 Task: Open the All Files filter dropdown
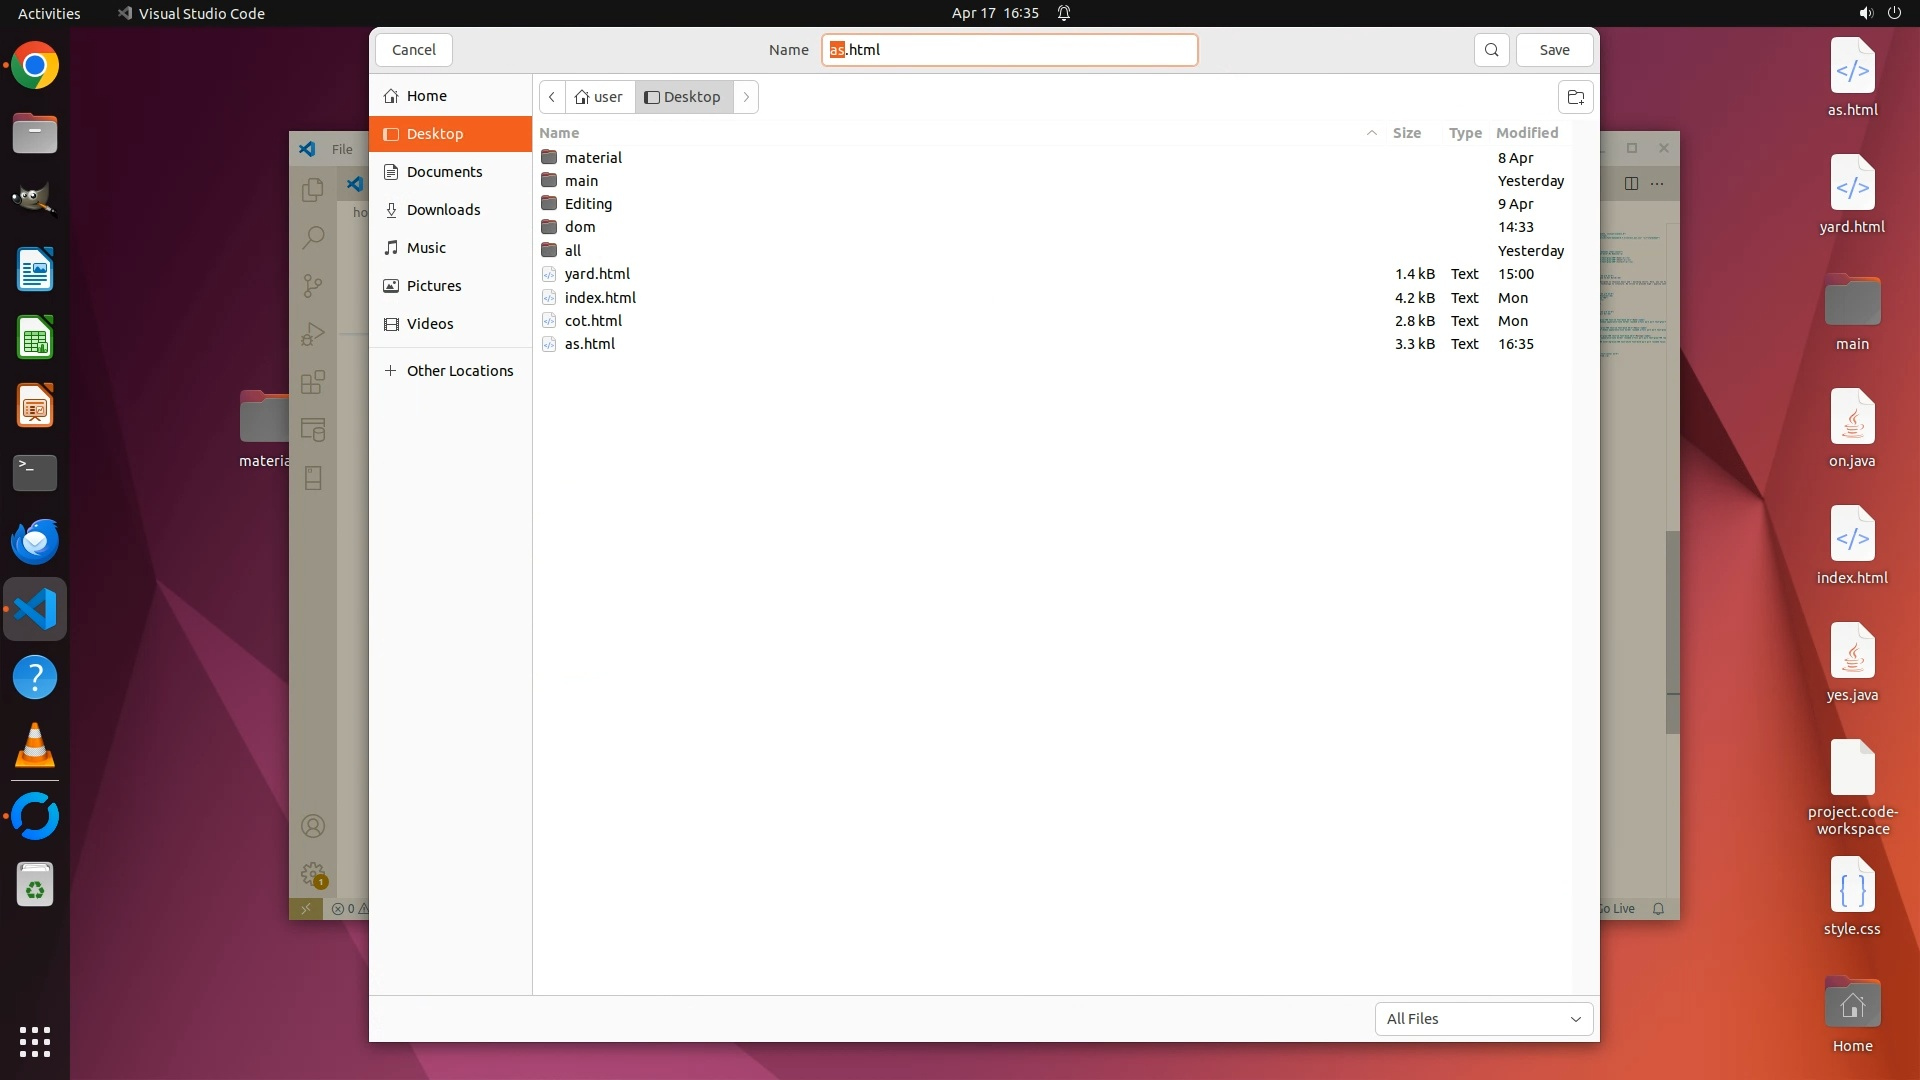click(1483, 1019)
